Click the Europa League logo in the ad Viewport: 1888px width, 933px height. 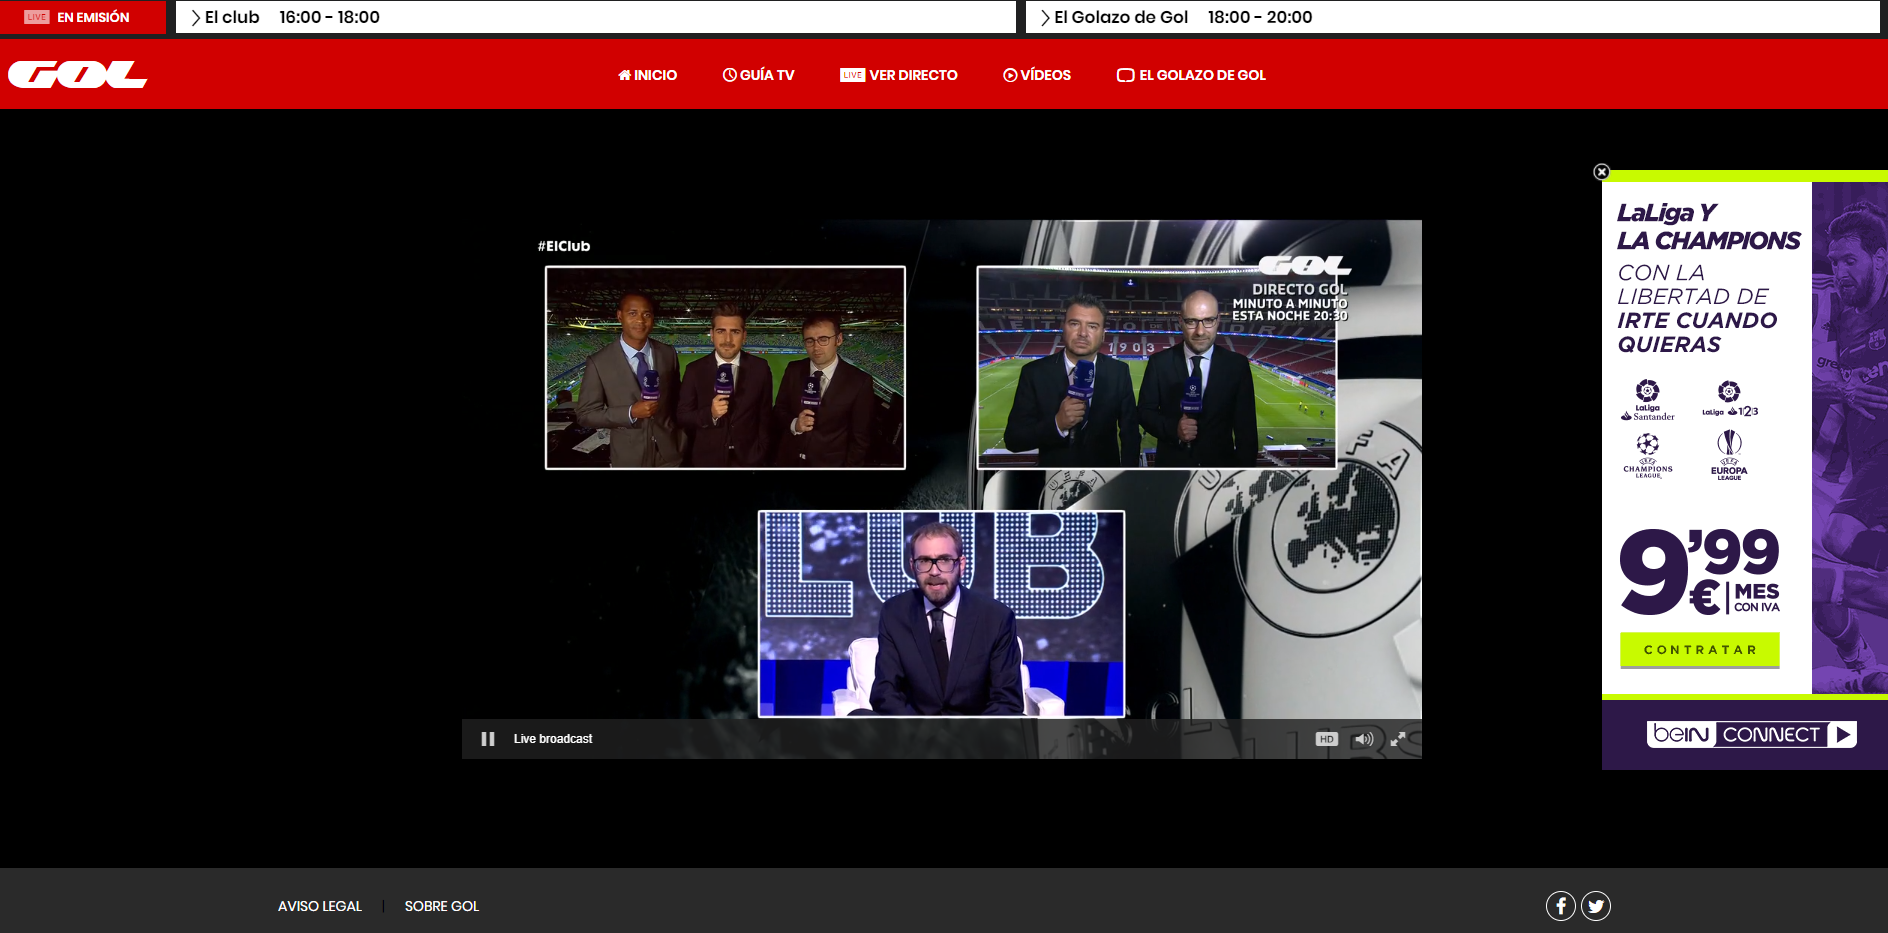tap(1729, 456)
